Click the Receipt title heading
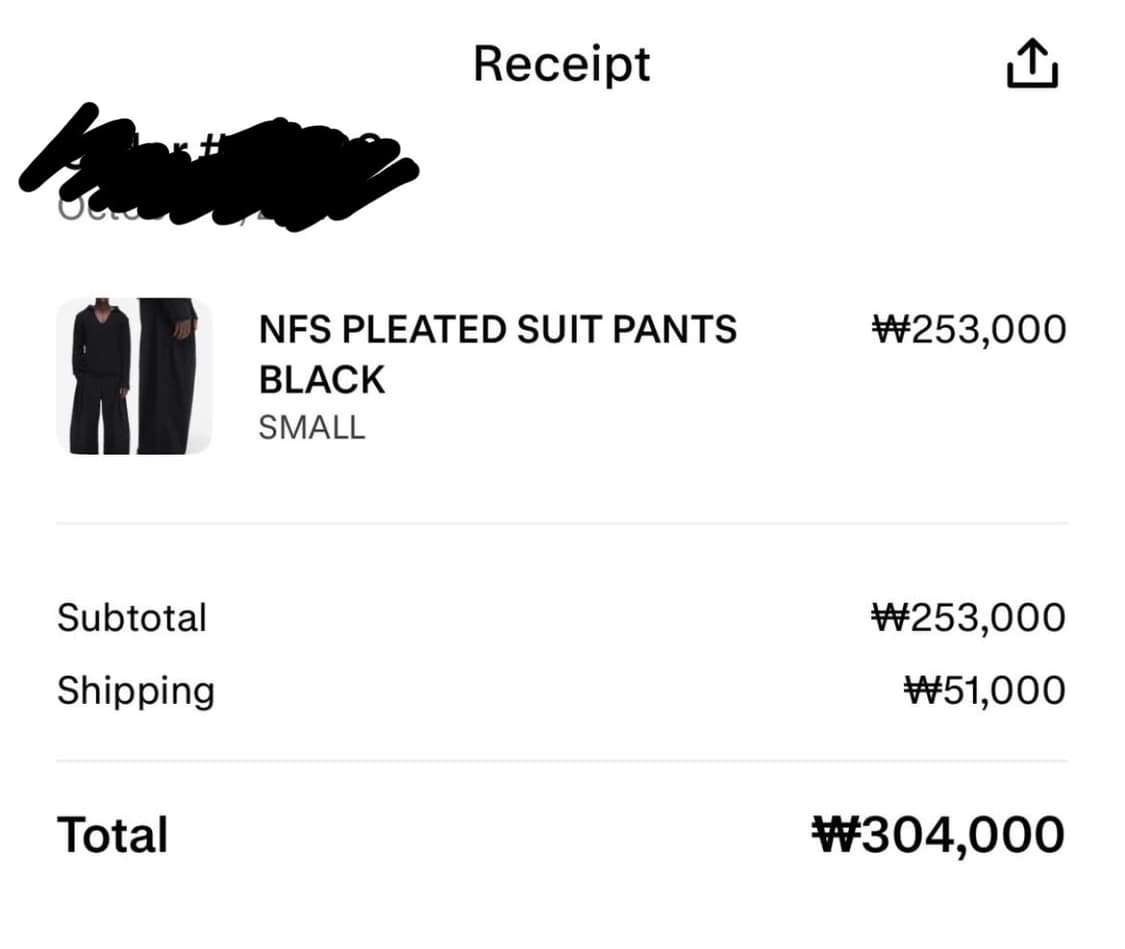Viewport: 1125px width, 949px height. coord(561,64)
